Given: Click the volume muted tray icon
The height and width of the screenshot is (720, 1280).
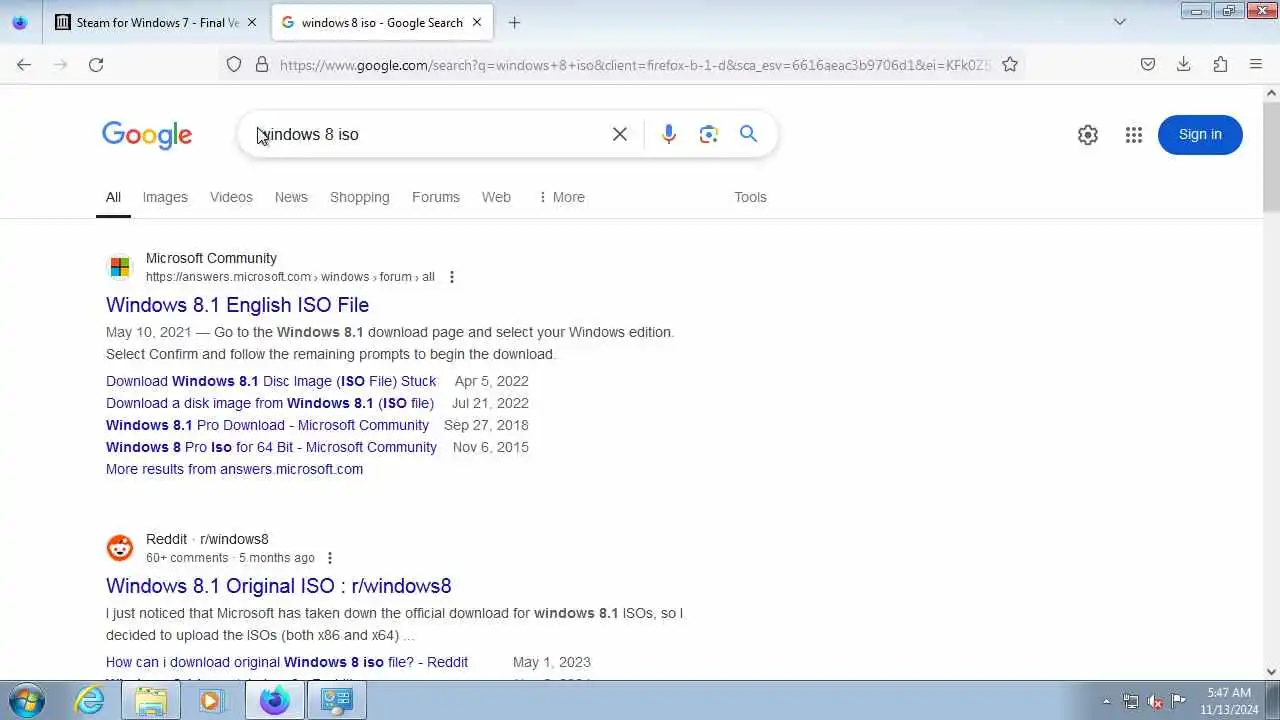Looking at the screenshot, I should [1155, 701].
